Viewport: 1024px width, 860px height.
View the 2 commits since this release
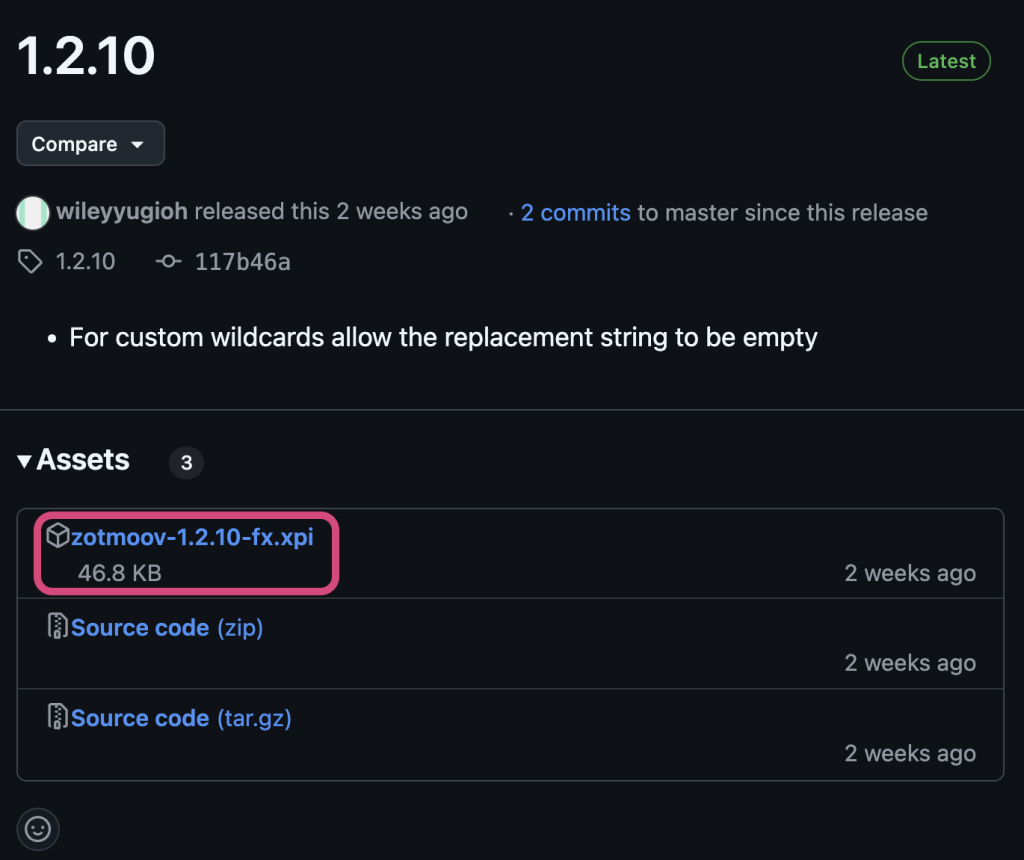click(575, 212)
